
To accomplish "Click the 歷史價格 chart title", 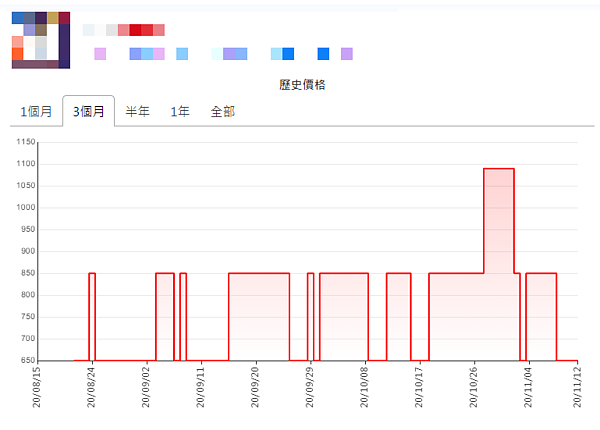I will [302, 85].
